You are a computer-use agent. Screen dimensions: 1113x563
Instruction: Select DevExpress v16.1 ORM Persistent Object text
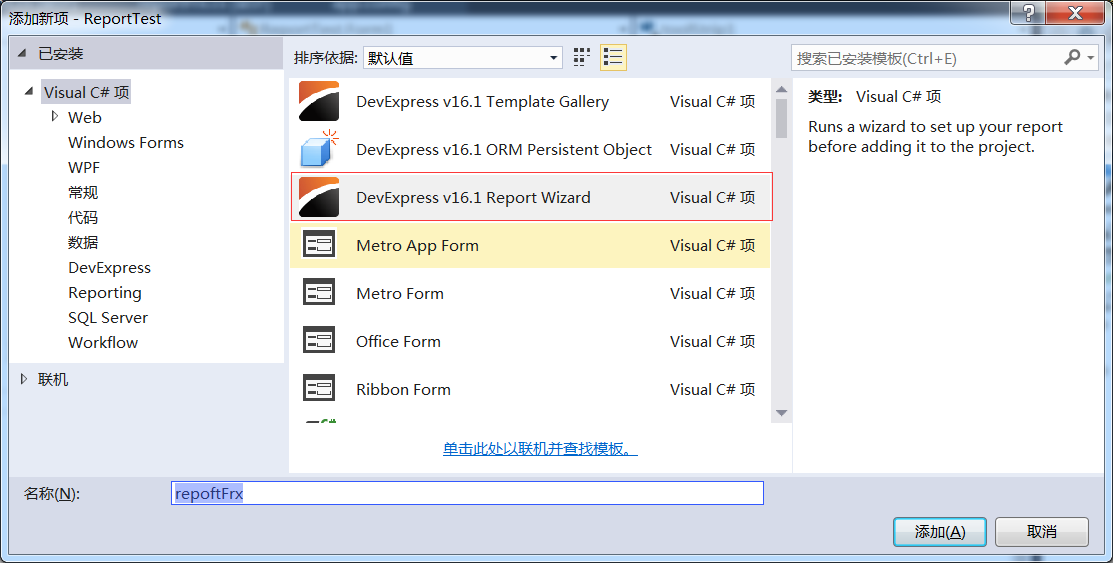pos(504,150)
